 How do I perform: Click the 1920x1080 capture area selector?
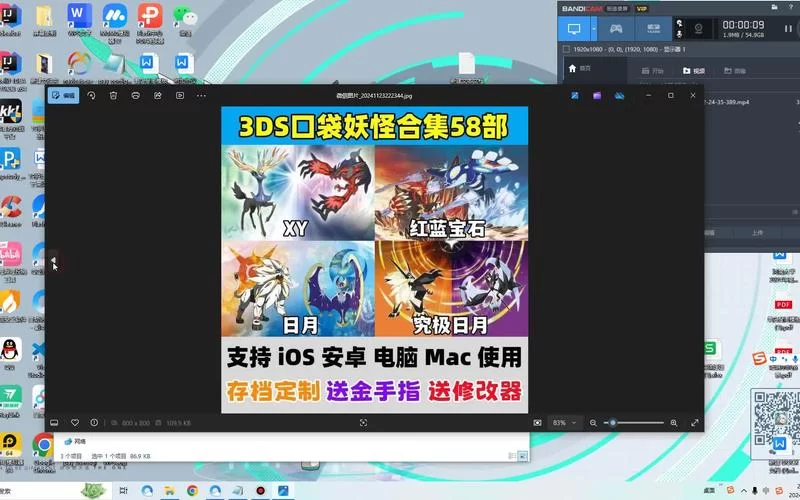point(625,49)
